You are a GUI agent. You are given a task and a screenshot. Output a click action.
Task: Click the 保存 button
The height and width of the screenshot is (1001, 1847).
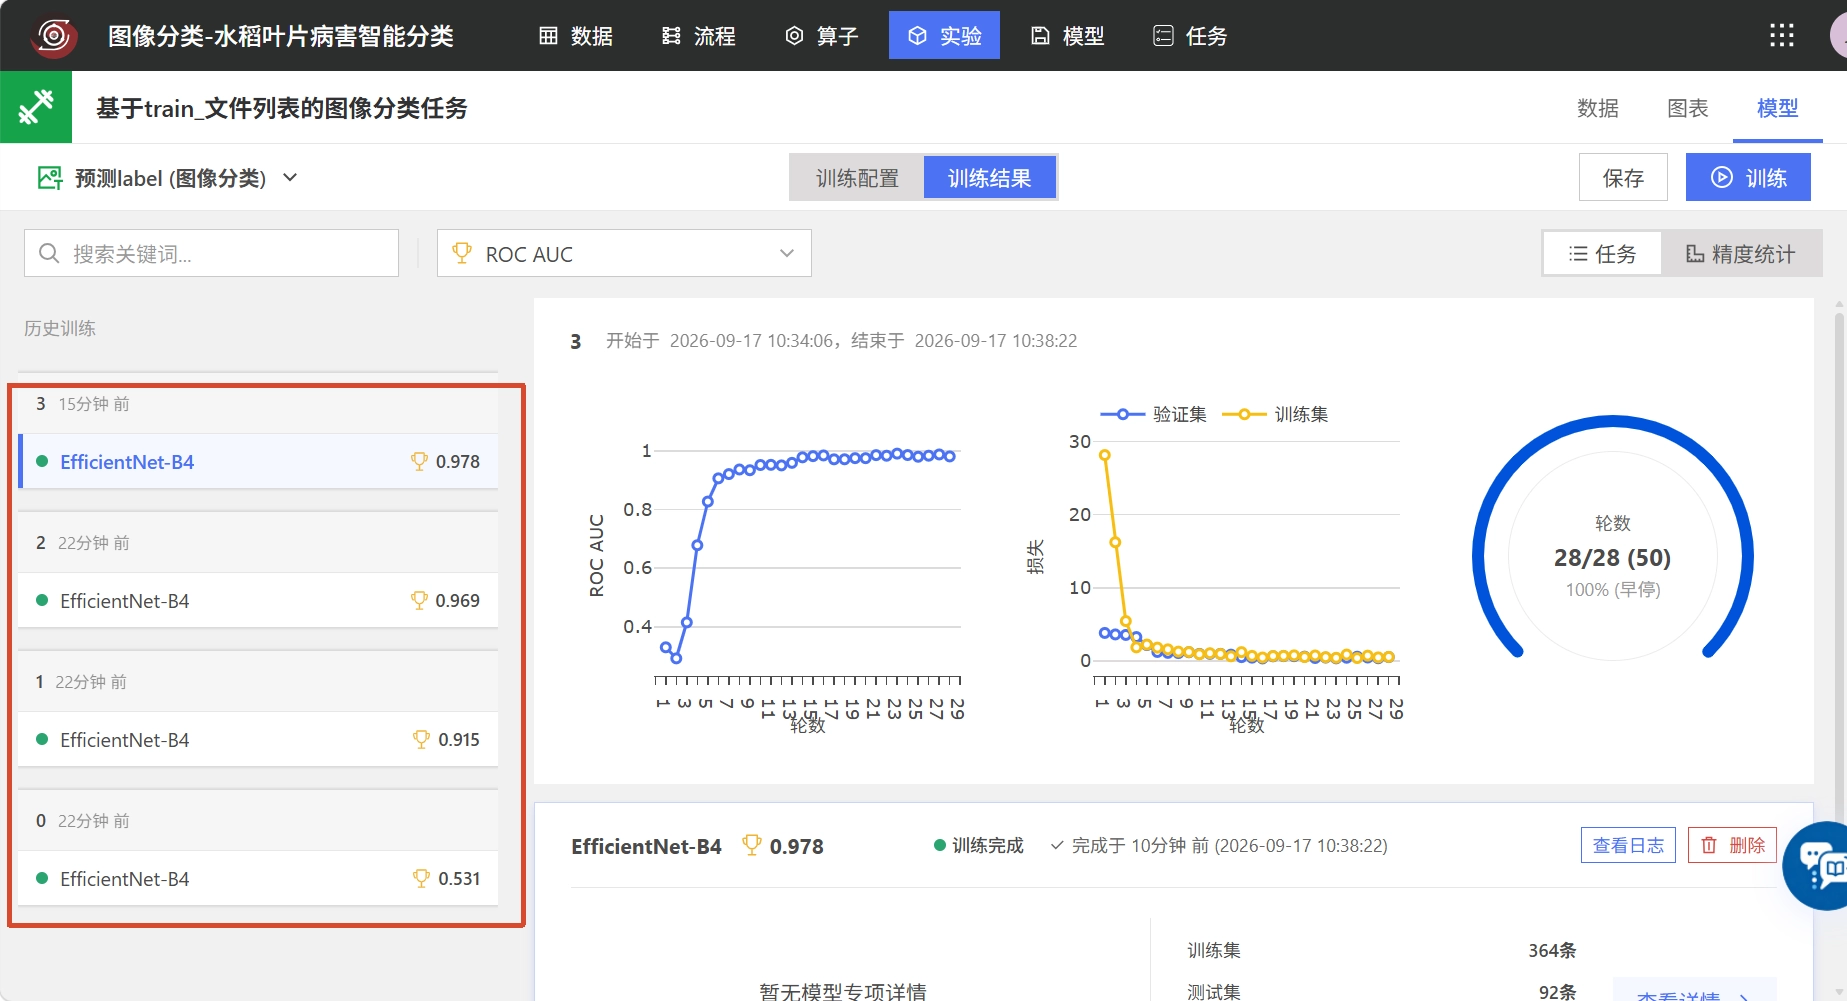pyautogui.click(x=1623, y=177)
